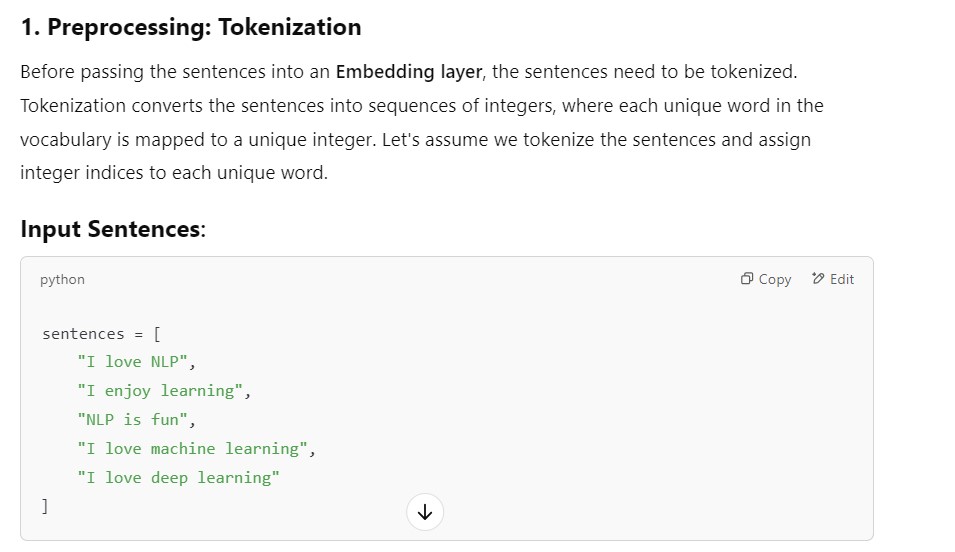Click the Edit pencil icon in code header
Viewport: 955px width, 552px height.
click(818, 279)
